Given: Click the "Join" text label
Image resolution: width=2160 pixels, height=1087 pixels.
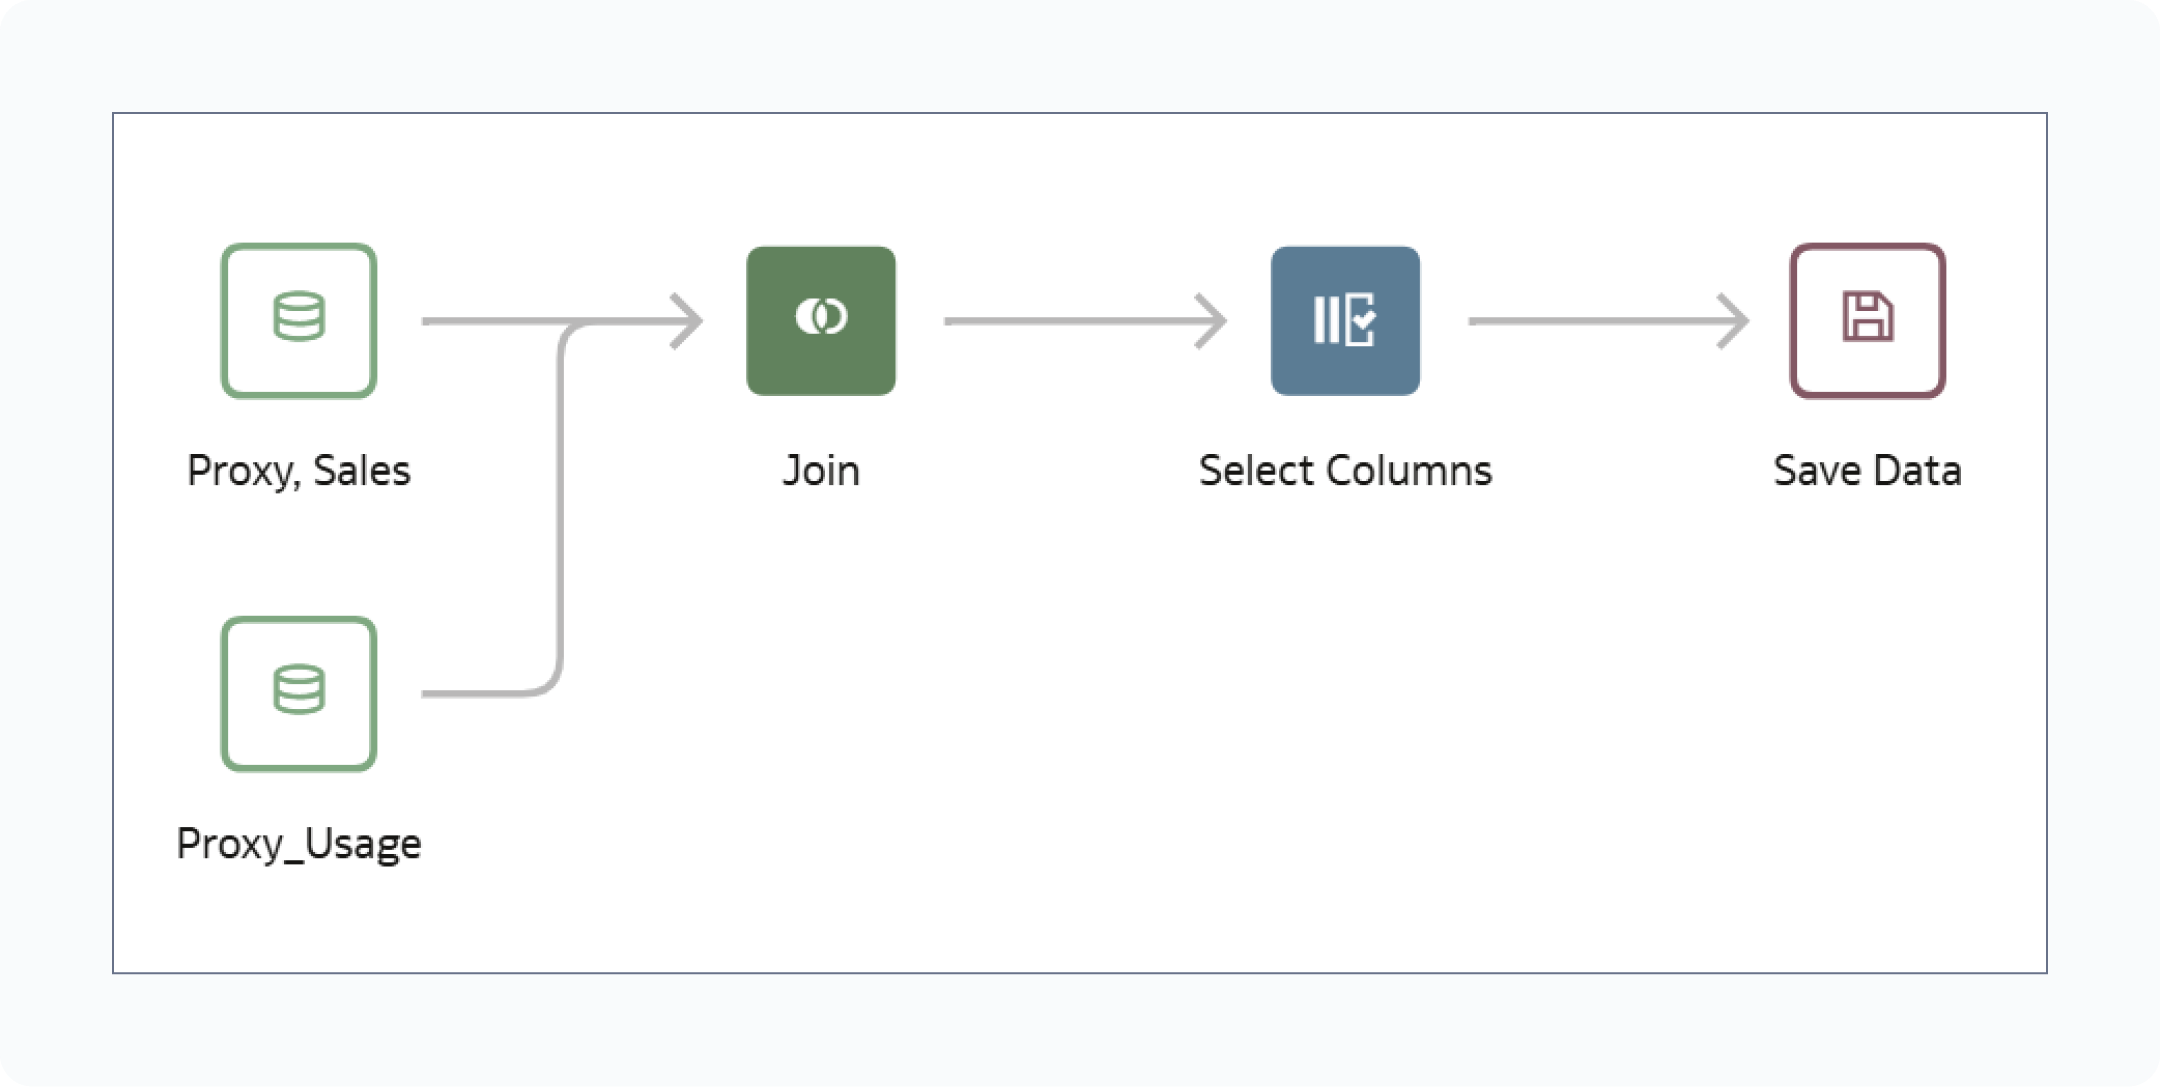Looking at the screenshot, I should (820, 470).
